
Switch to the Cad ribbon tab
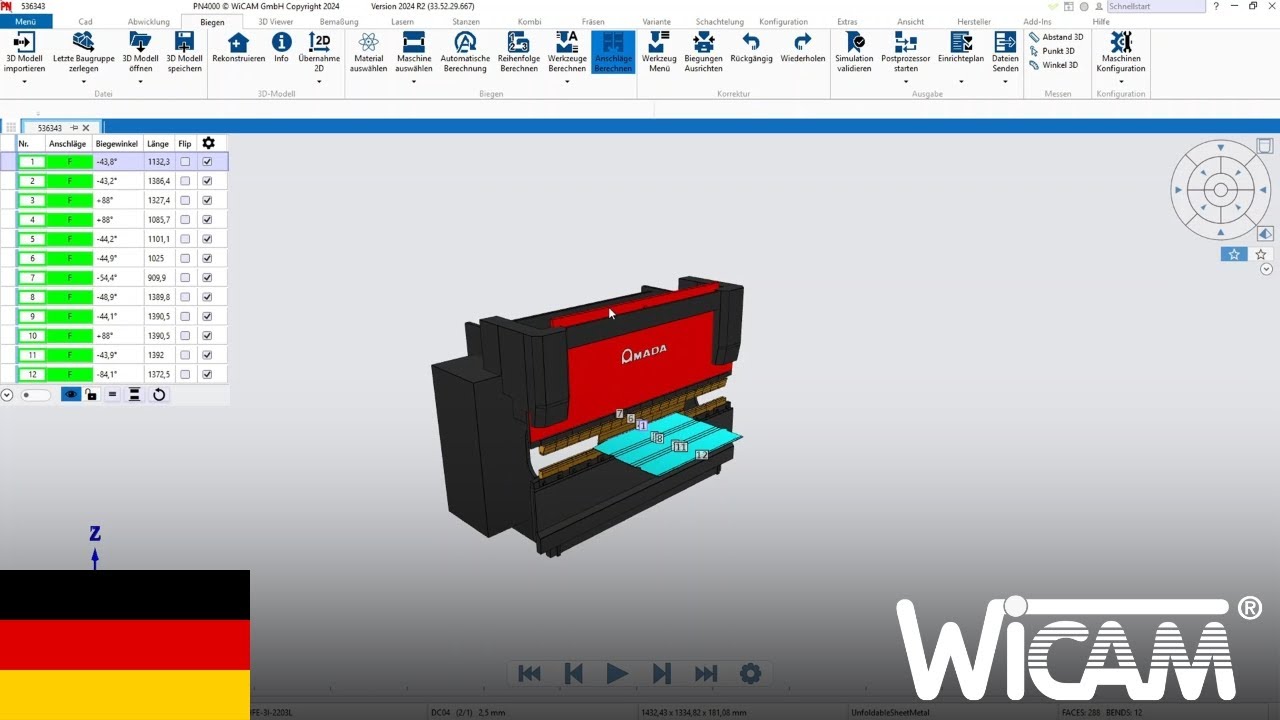tap(85, 21)
